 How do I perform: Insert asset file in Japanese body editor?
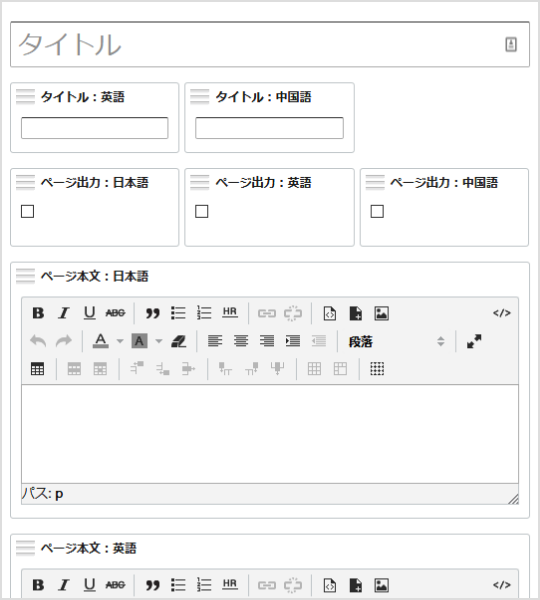tap(356, 313)
